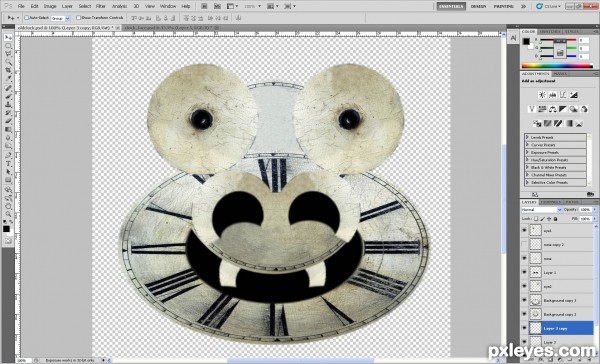Open the Analysis menu
The width and height of the screenshot is (600, 364).
[119, 7]
